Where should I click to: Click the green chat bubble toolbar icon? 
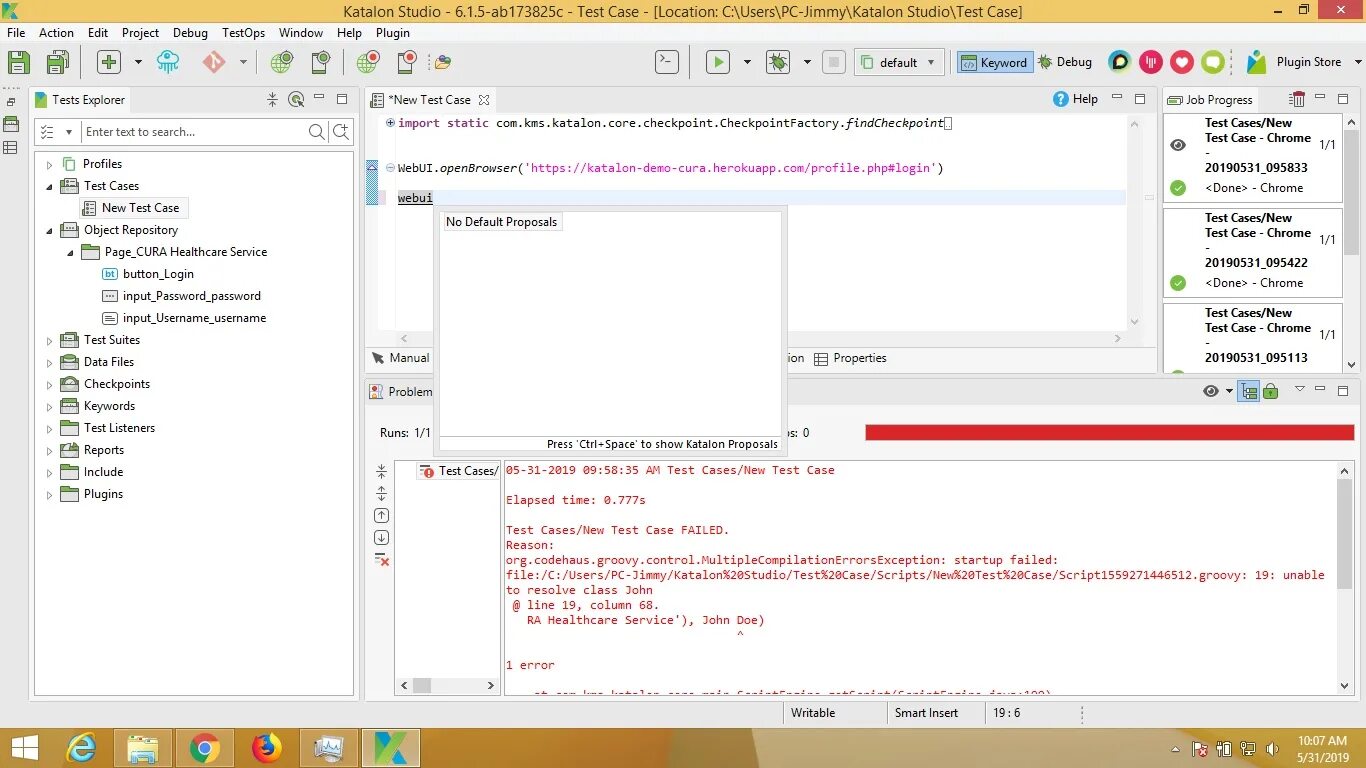(1213, 62)
